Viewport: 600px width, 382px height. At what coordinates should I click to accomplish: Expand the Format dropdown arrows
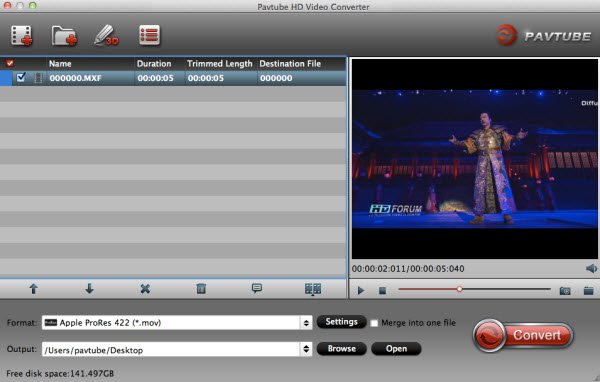coord(306,323)
